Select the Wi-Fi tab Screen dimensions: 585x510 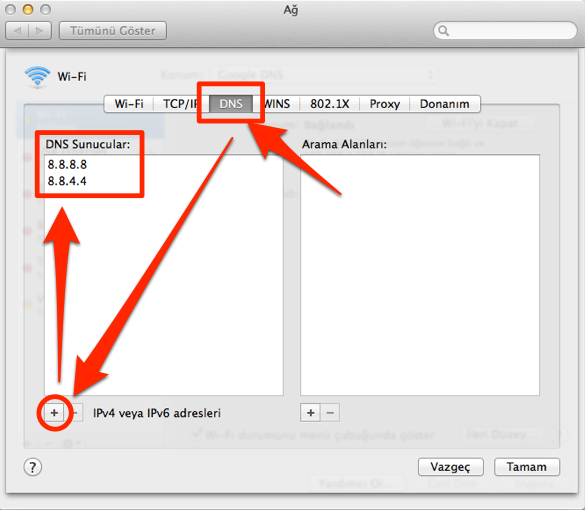(x=129, y=104)
